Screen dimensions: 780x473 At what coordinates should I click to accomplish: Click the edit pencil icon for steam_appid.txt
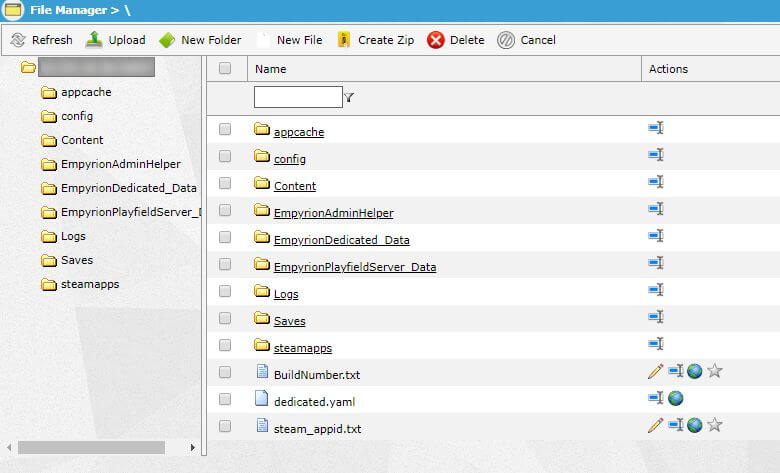(x=655, y=425)
